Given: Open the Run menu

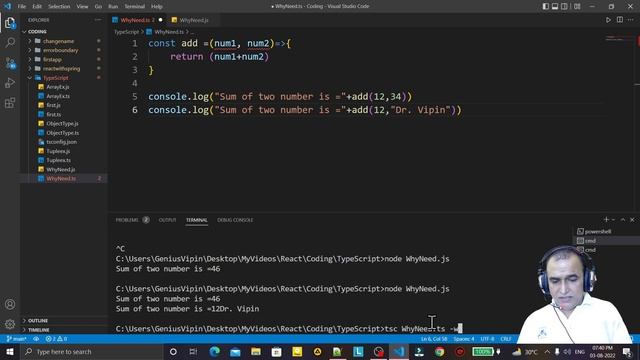Looking at the screenshot, I should tap(113, 6).
